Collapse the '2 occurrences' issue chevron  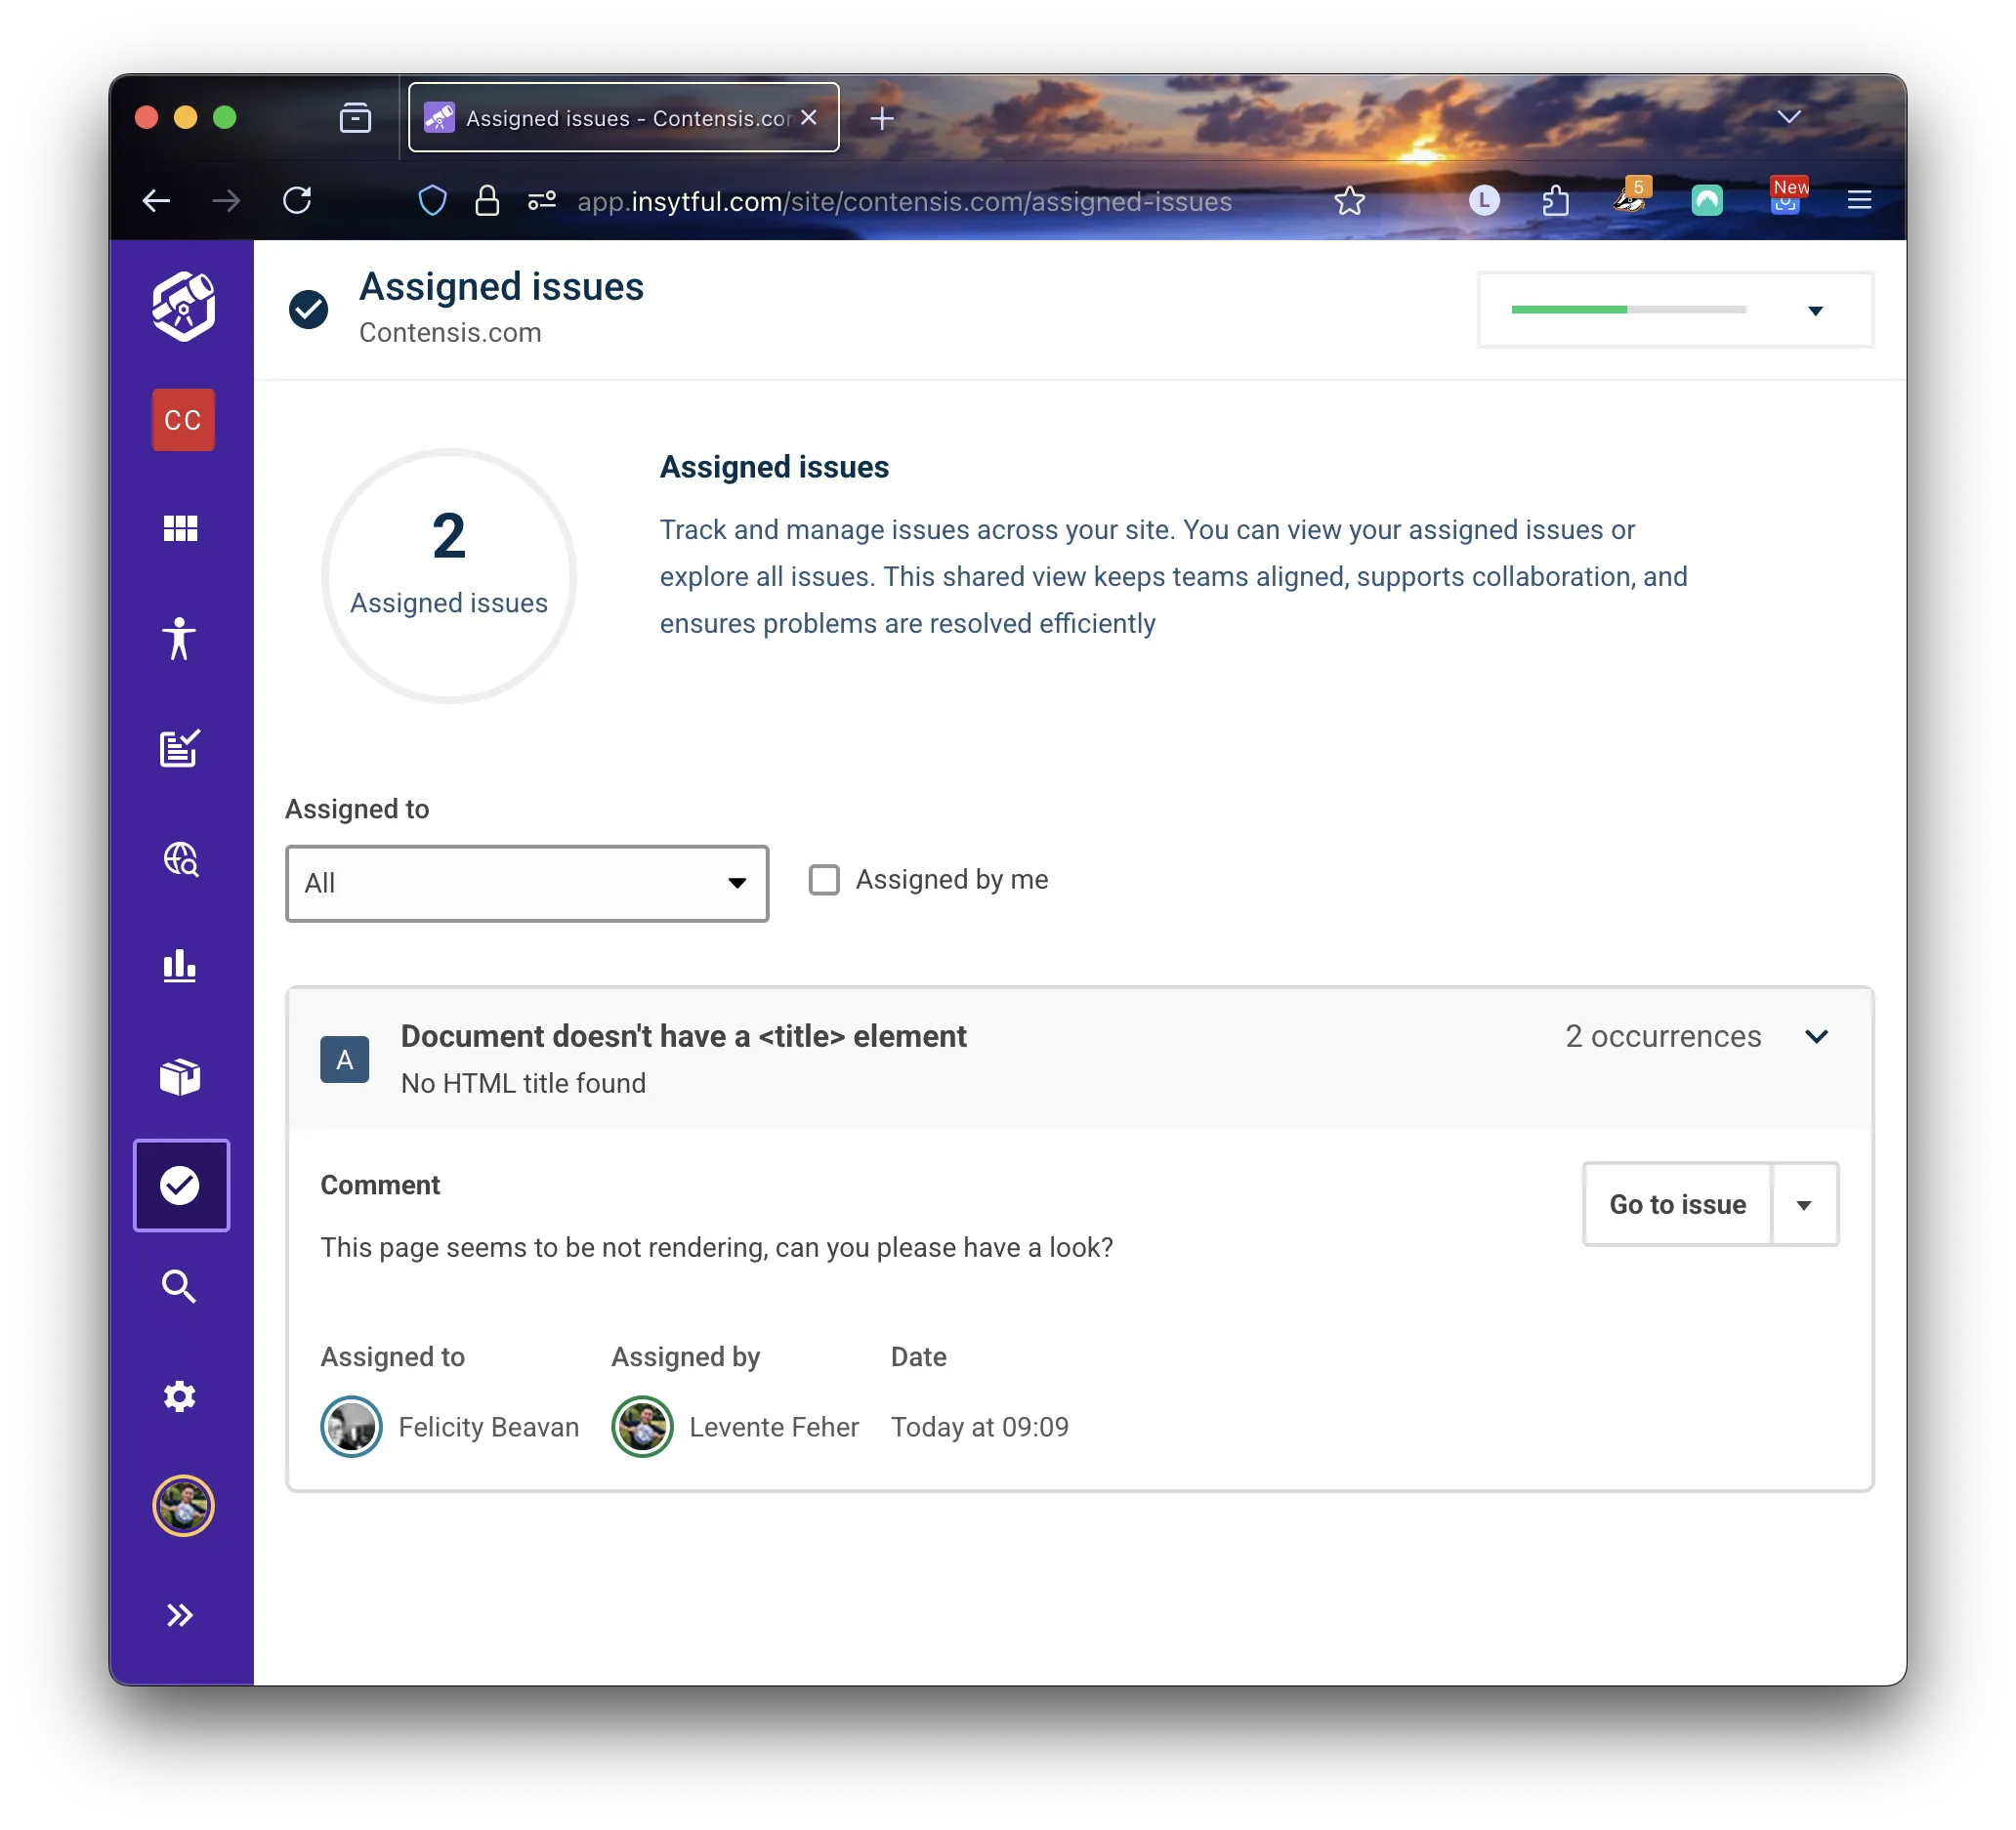point(1816,1036)
